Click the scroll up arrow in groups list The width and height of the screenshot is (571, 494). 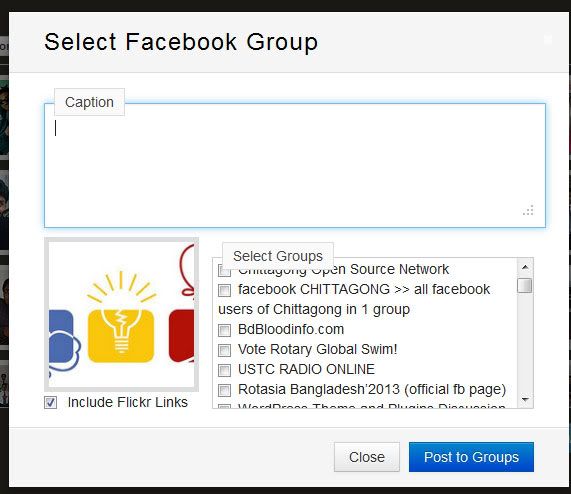(525, 267)
